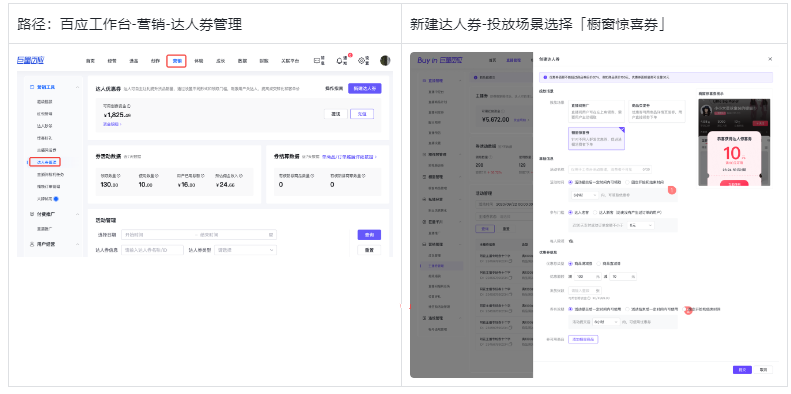Open the 6小时 validity duration dropdown

(x=606, y=321)
